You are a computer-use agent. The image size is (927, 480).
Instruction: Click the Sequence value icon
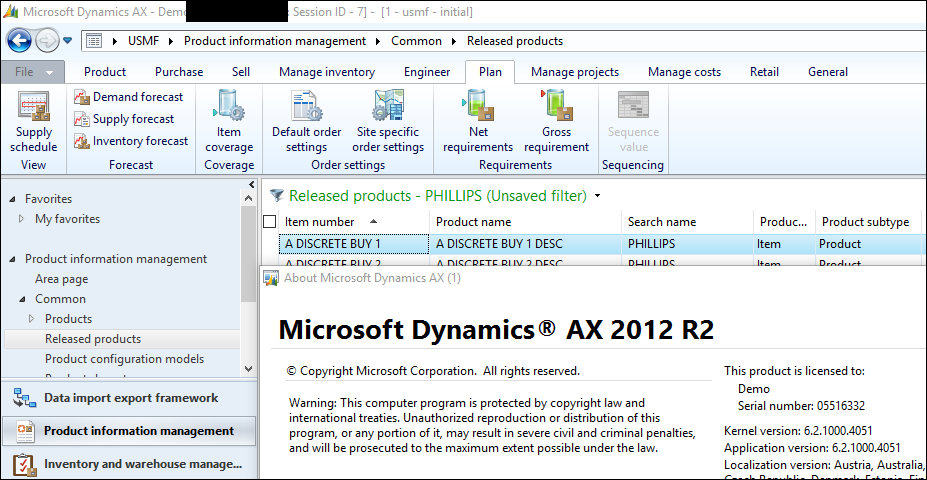pos(633,106)
